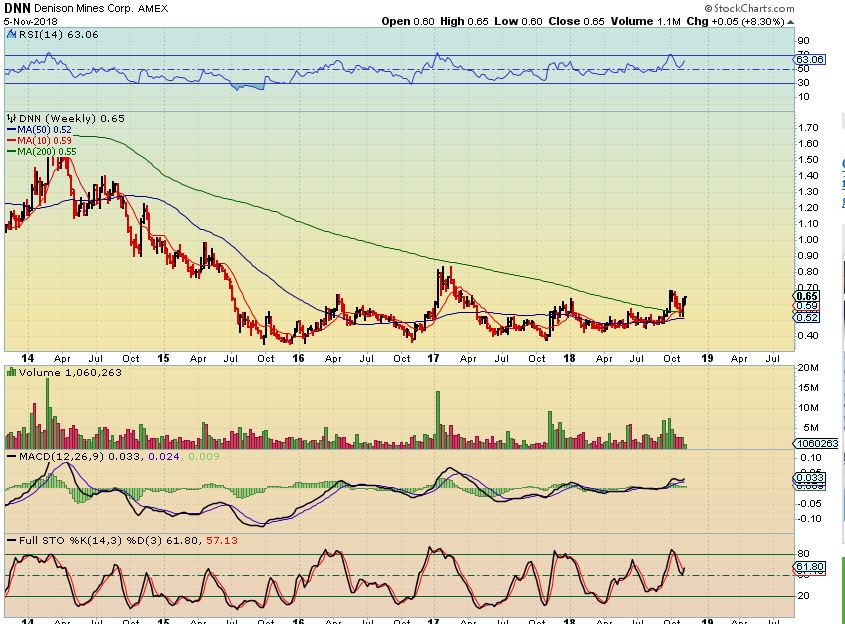Click the blue MA(50) legend line marker

(11, 130)
